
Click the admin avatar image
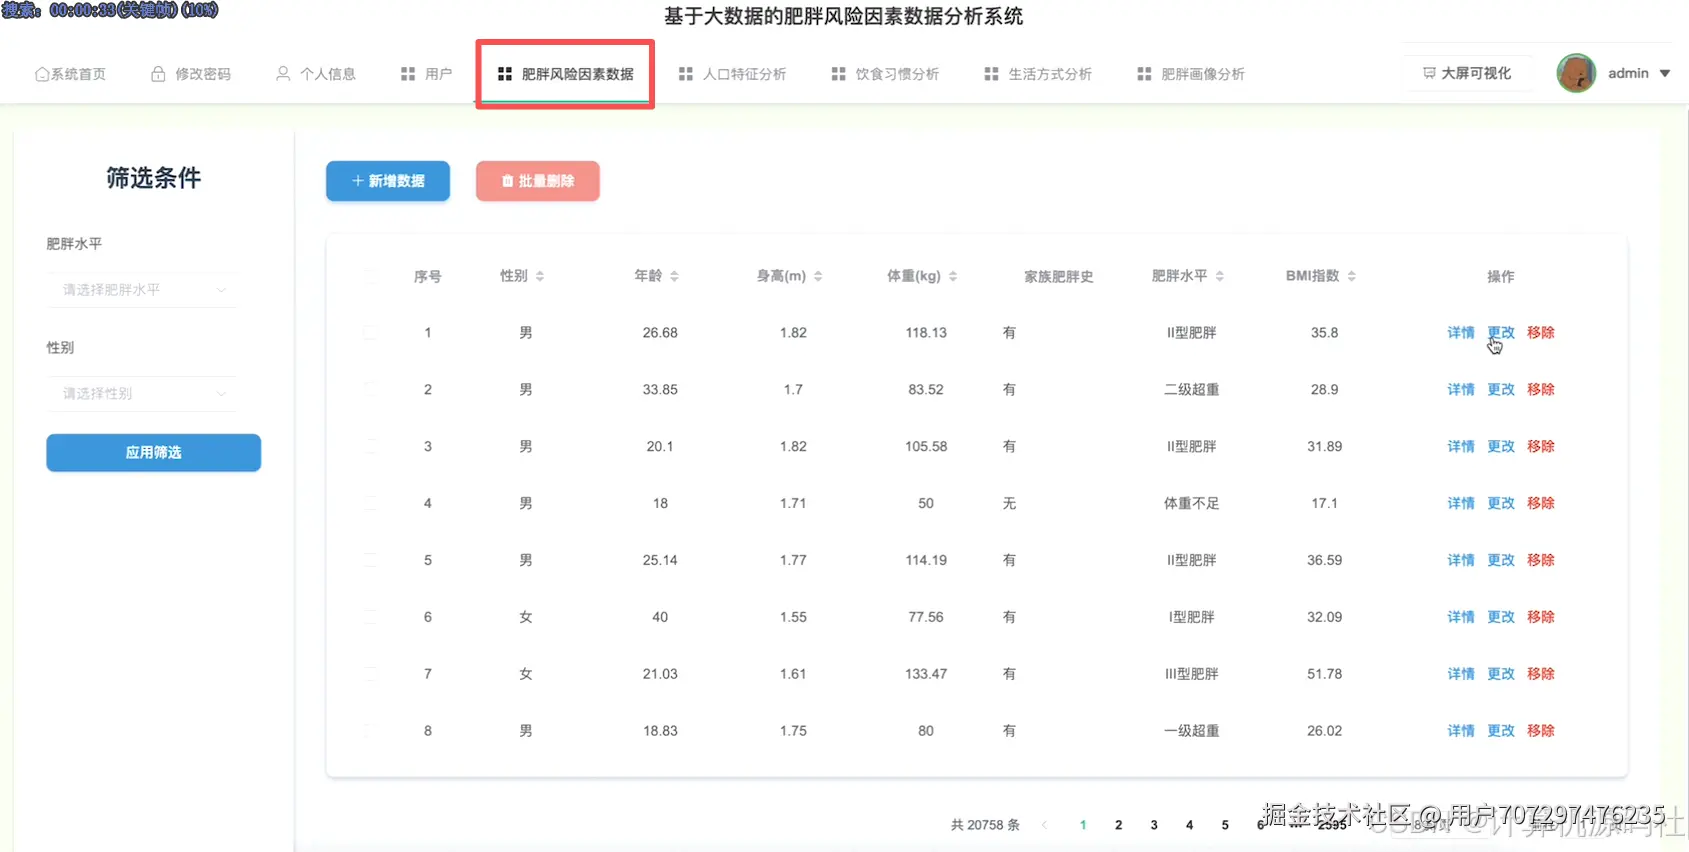(x=1576, y=73)
